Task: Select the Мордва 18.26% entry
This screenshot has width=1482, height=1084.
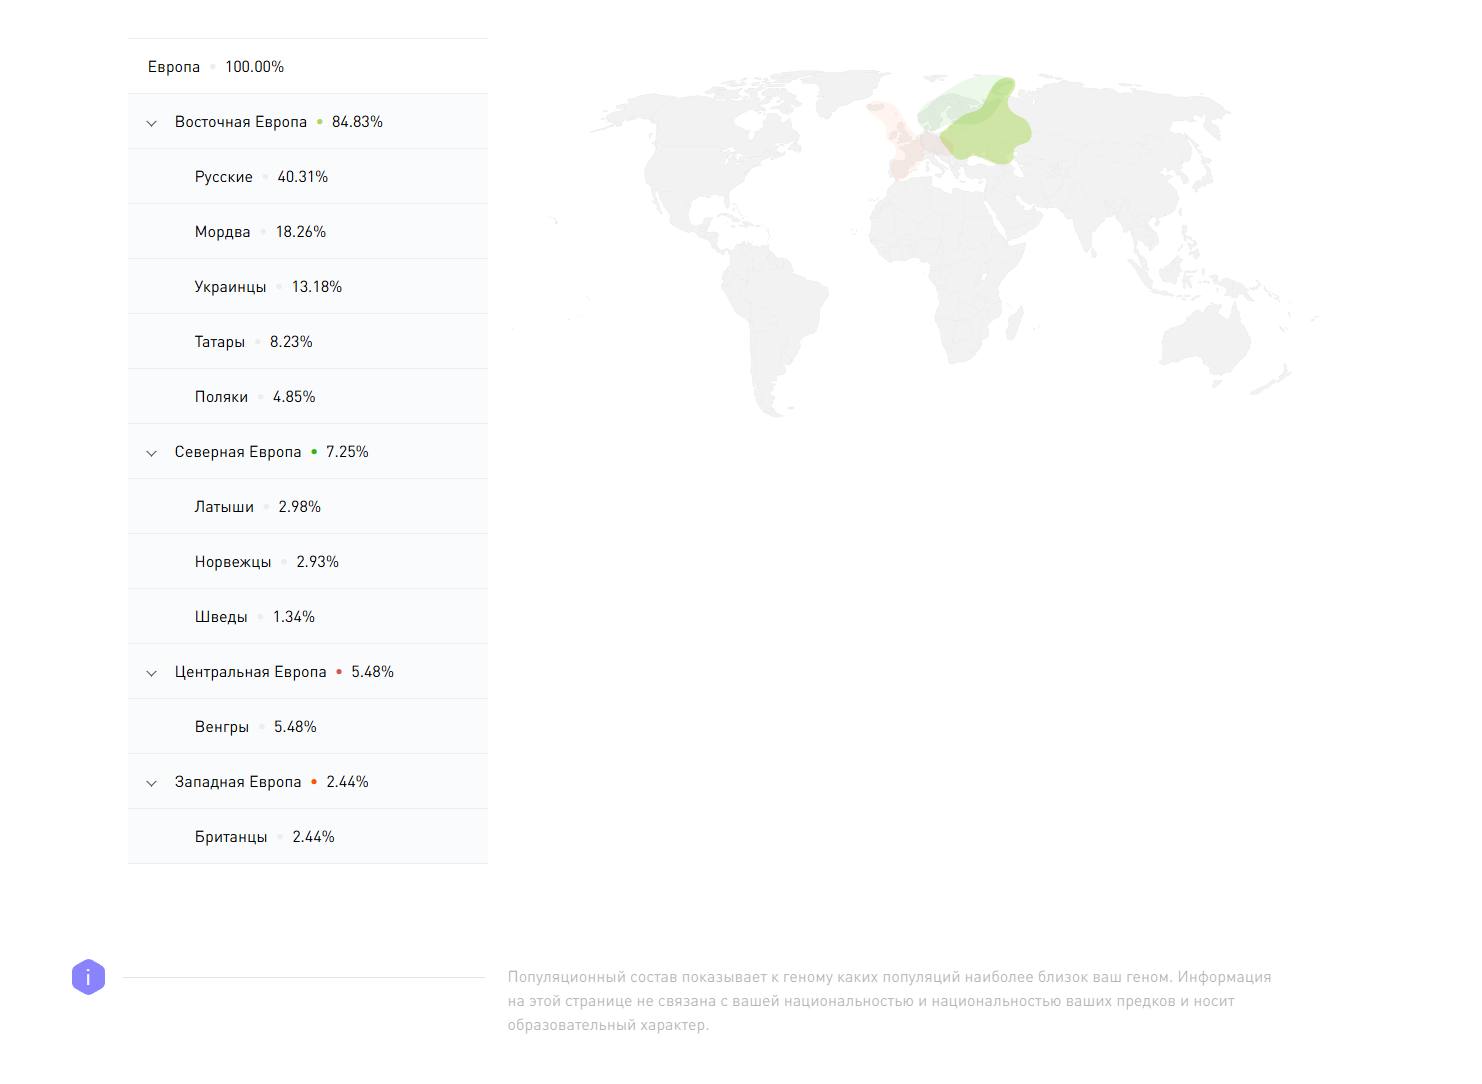Action: (x=260, y=232)
